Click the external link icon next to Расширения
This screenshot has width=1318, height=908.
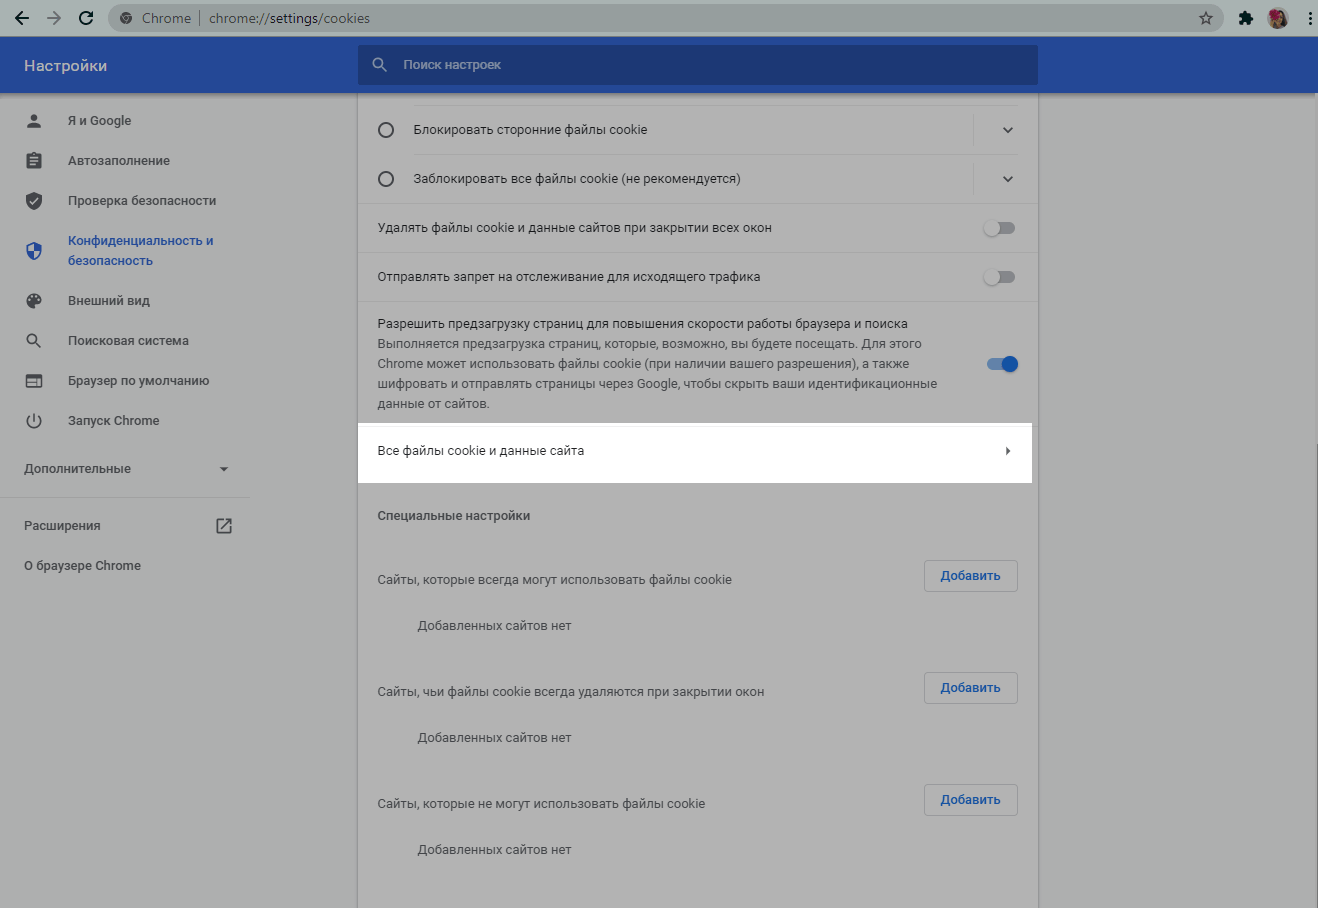coord(224,526)
